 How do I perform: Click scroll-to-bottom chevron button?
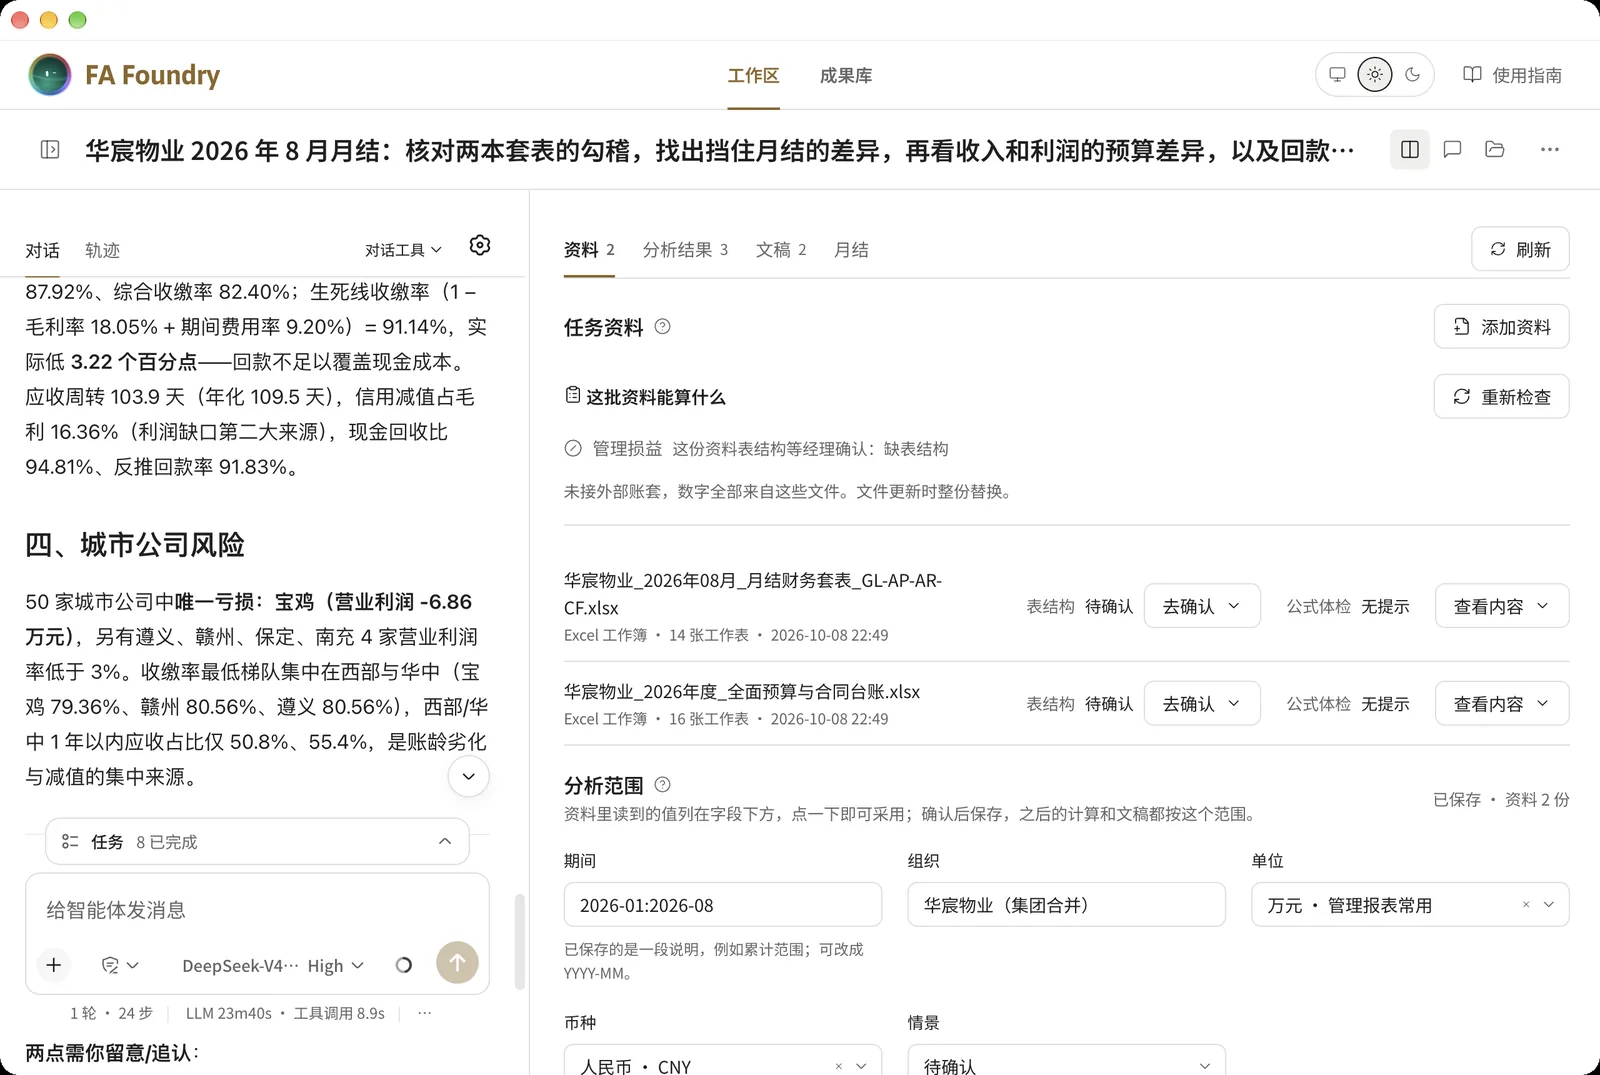[468, 777]
